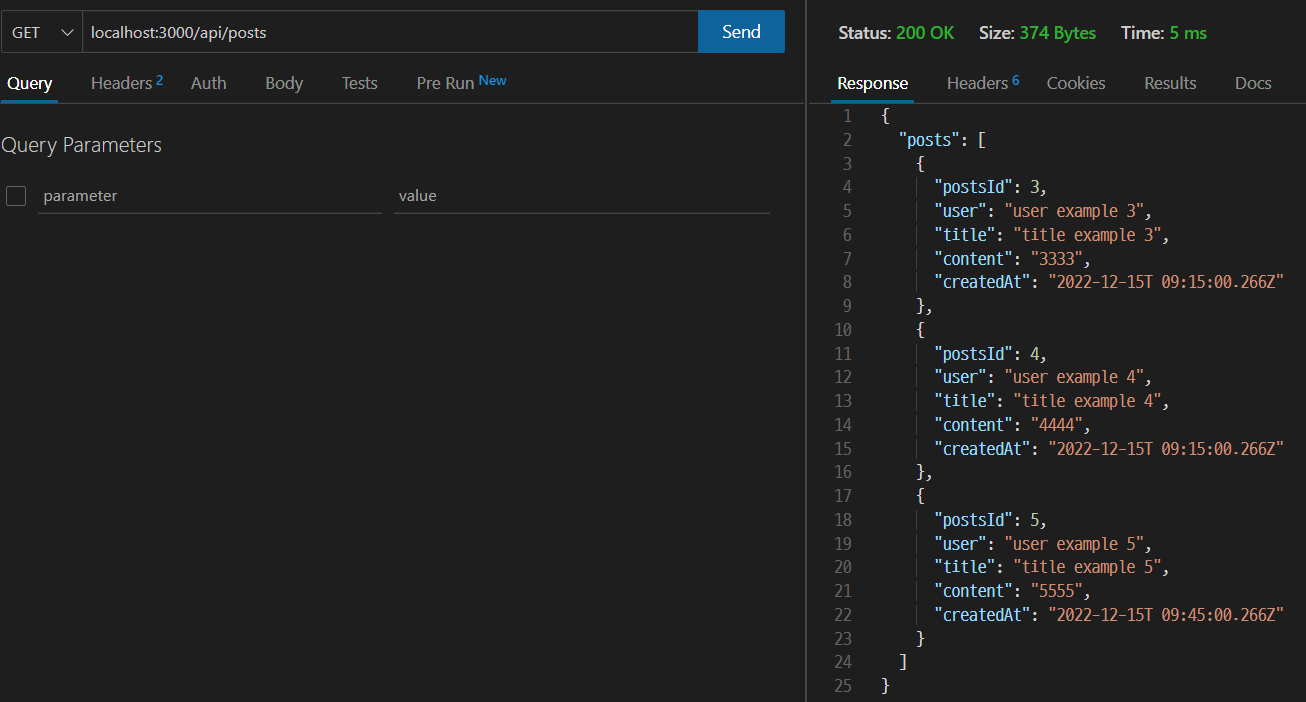Open the Results tab
This screenshot has width=1306, height=702.
pyautogui.click(x=1170, y=83)
